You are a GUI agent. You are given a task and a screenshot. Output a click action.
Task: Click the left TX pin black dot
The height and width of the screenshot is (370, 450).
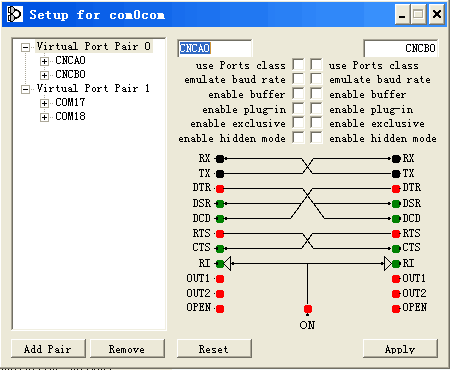220,174
